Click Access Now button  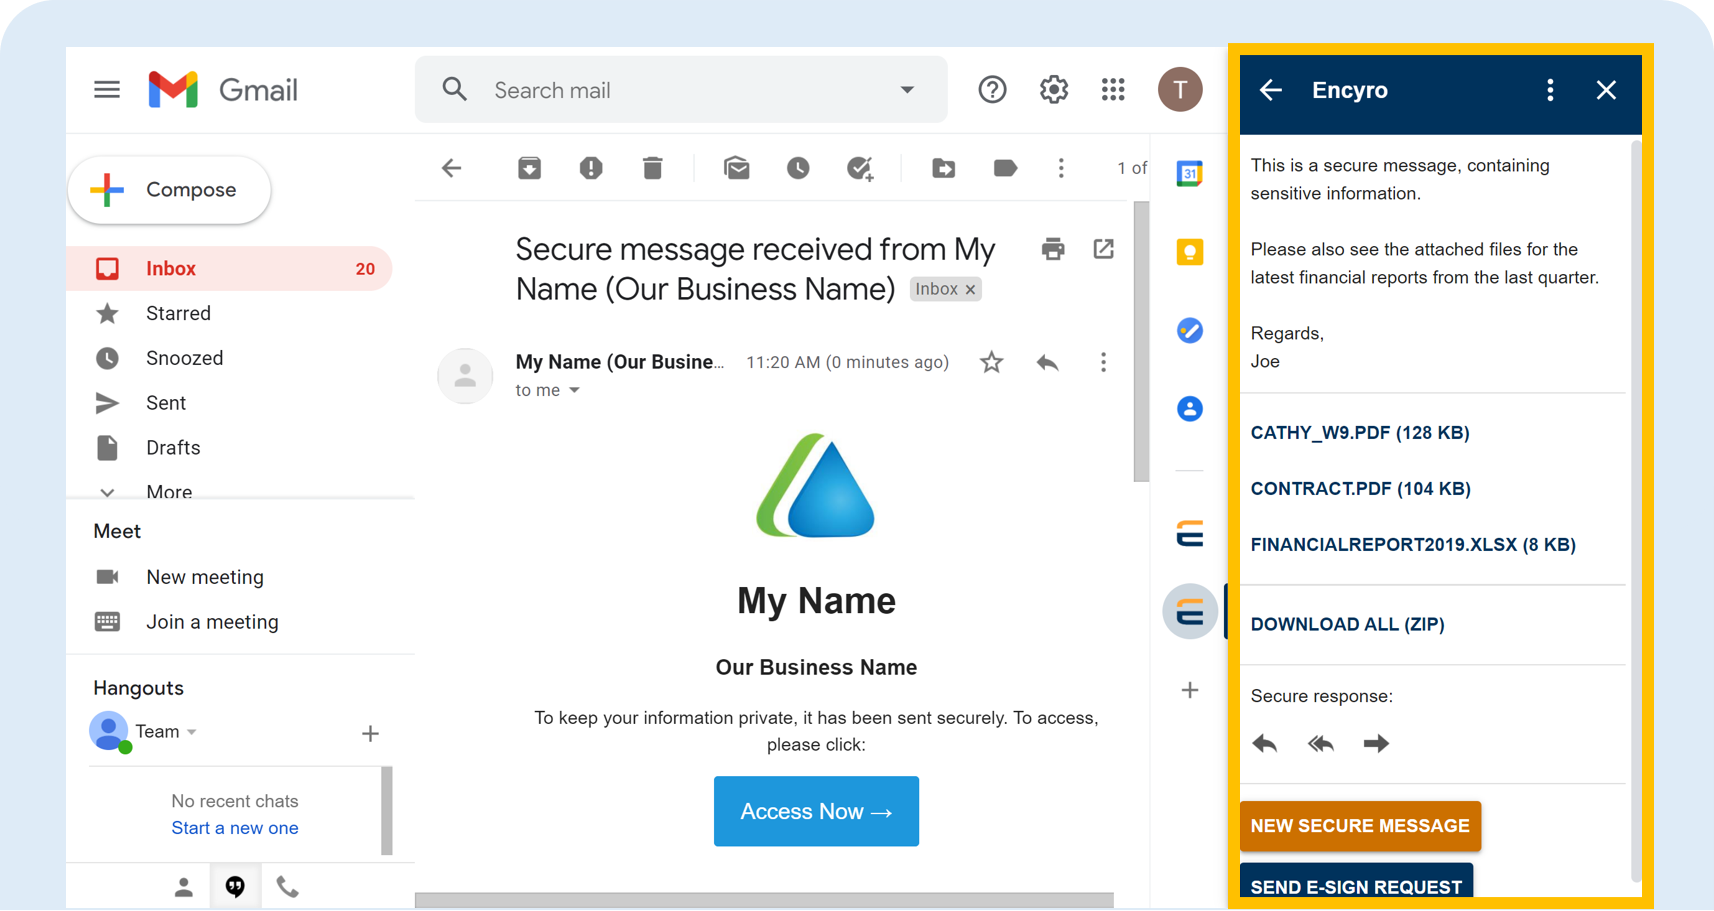[x=816, y=811]
